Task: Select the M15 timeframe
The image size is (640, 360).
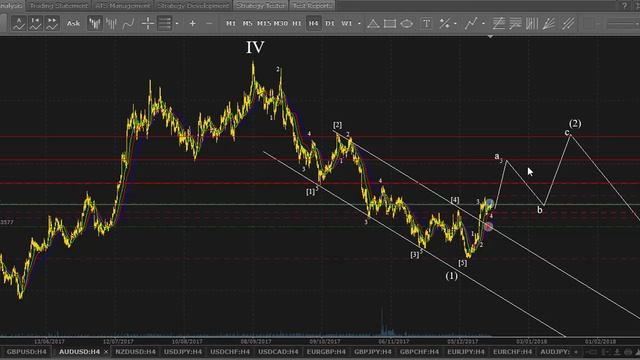Action: click(264, 23)
